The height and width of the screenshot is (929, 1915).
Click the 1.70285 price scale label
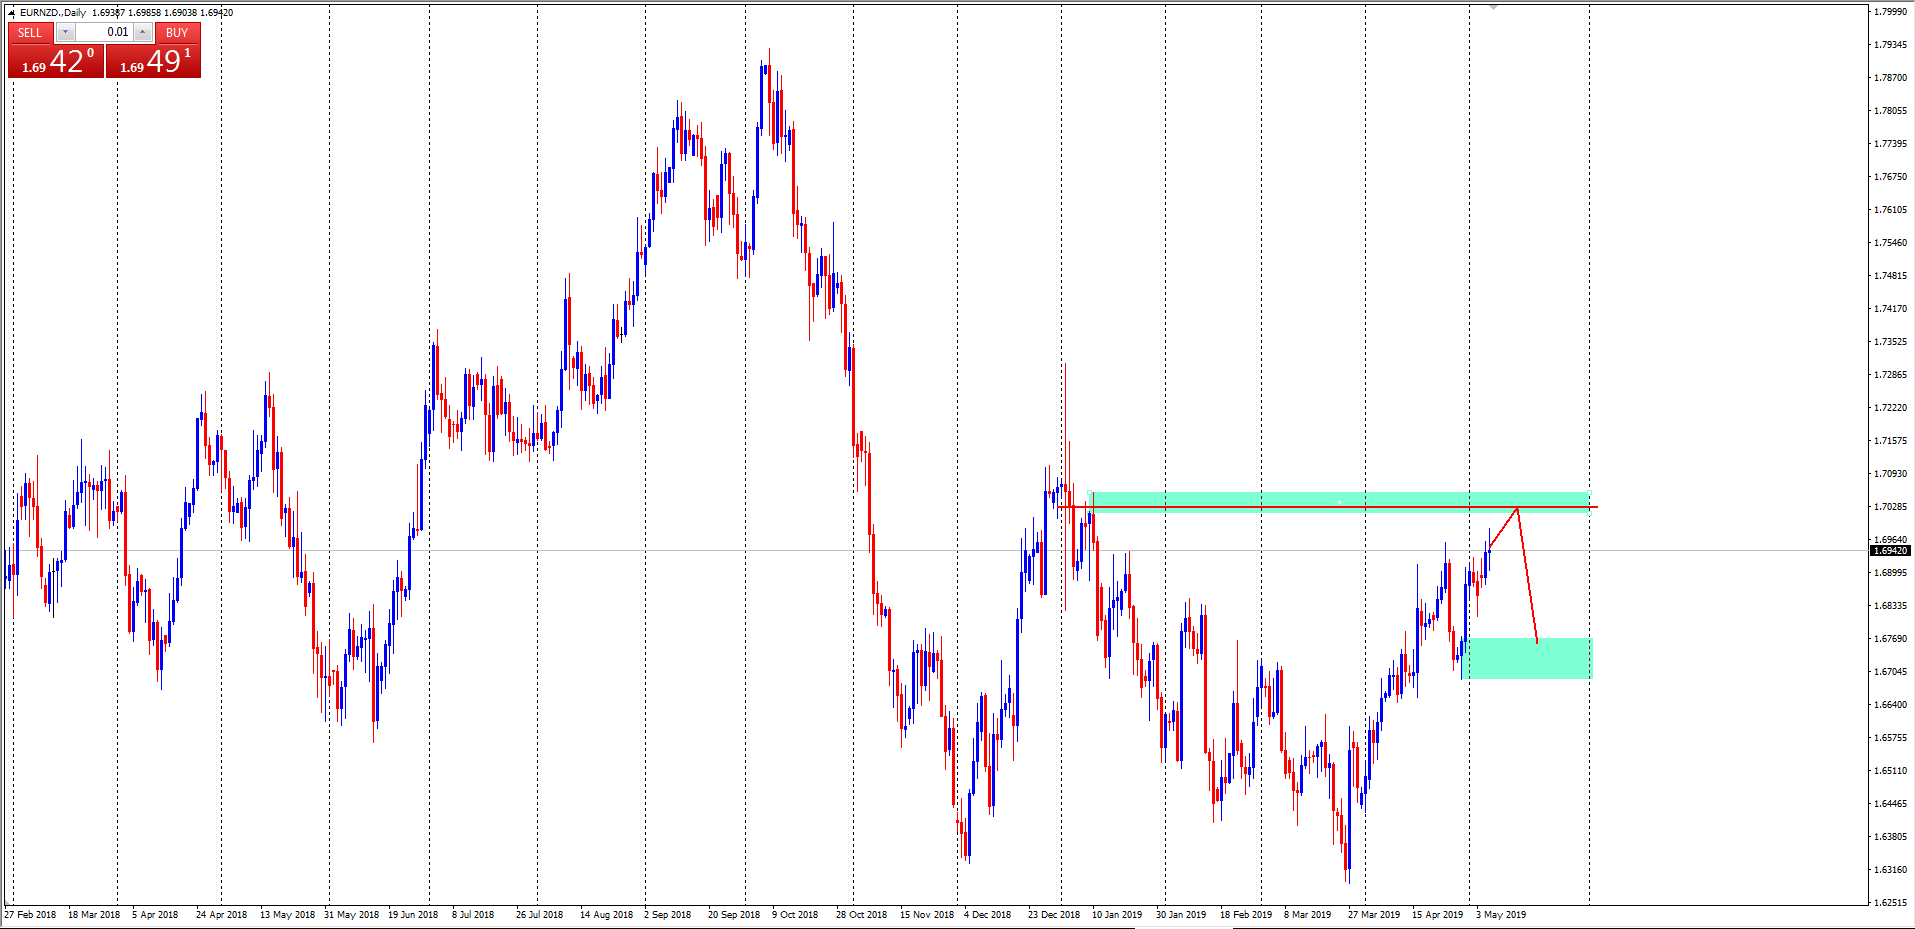1890,507
